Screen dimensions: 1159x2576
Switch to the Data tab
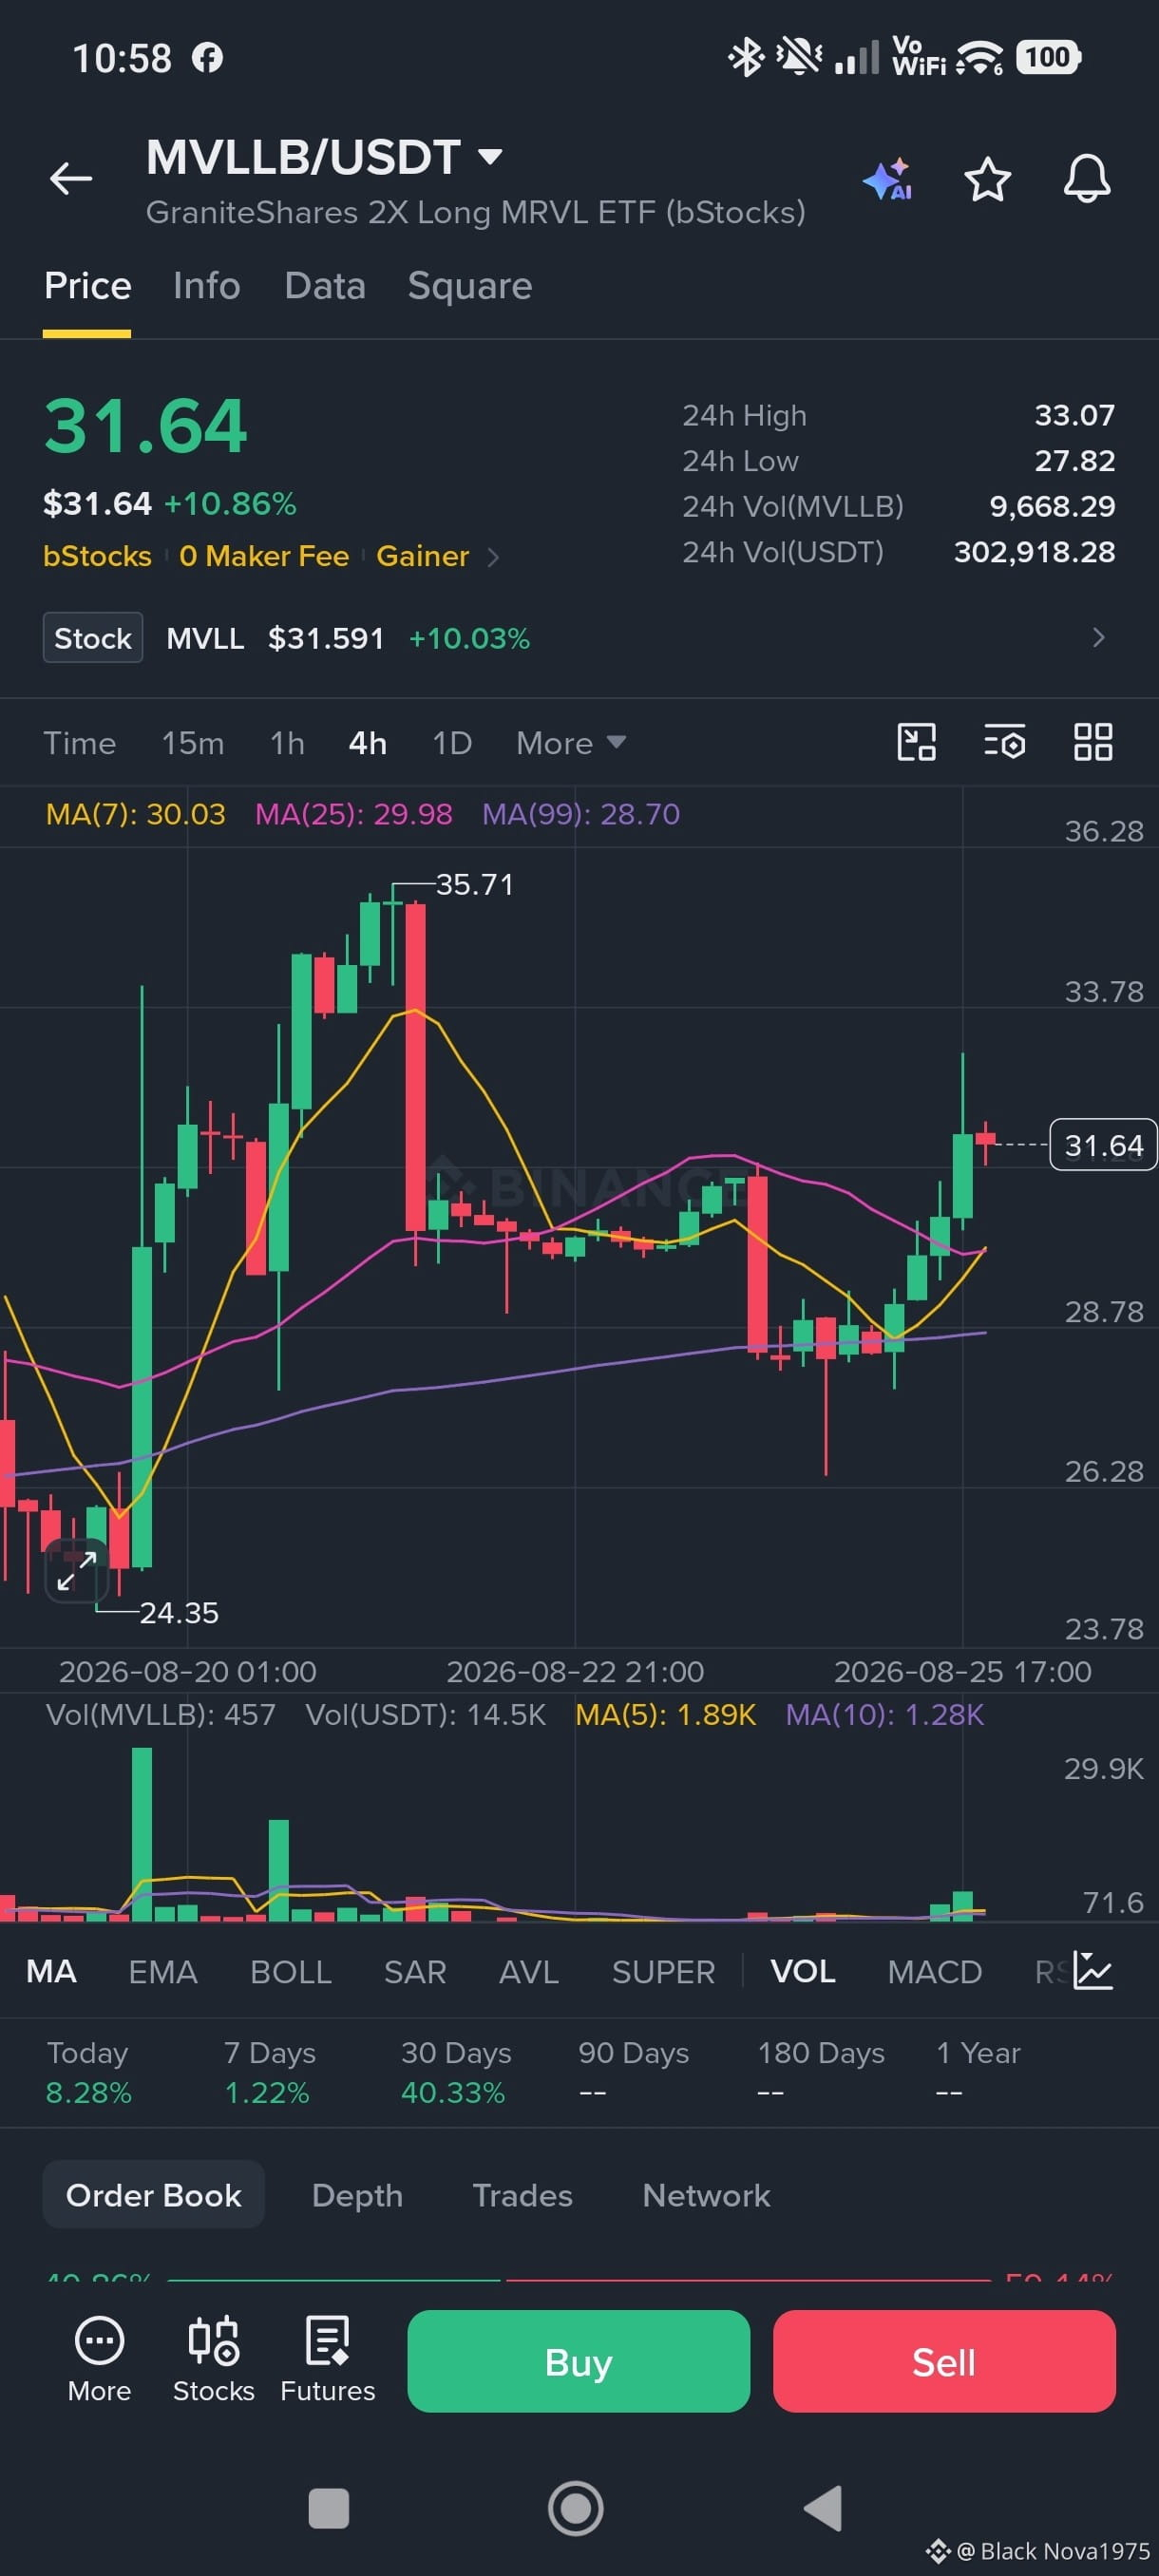coord(325,286)
